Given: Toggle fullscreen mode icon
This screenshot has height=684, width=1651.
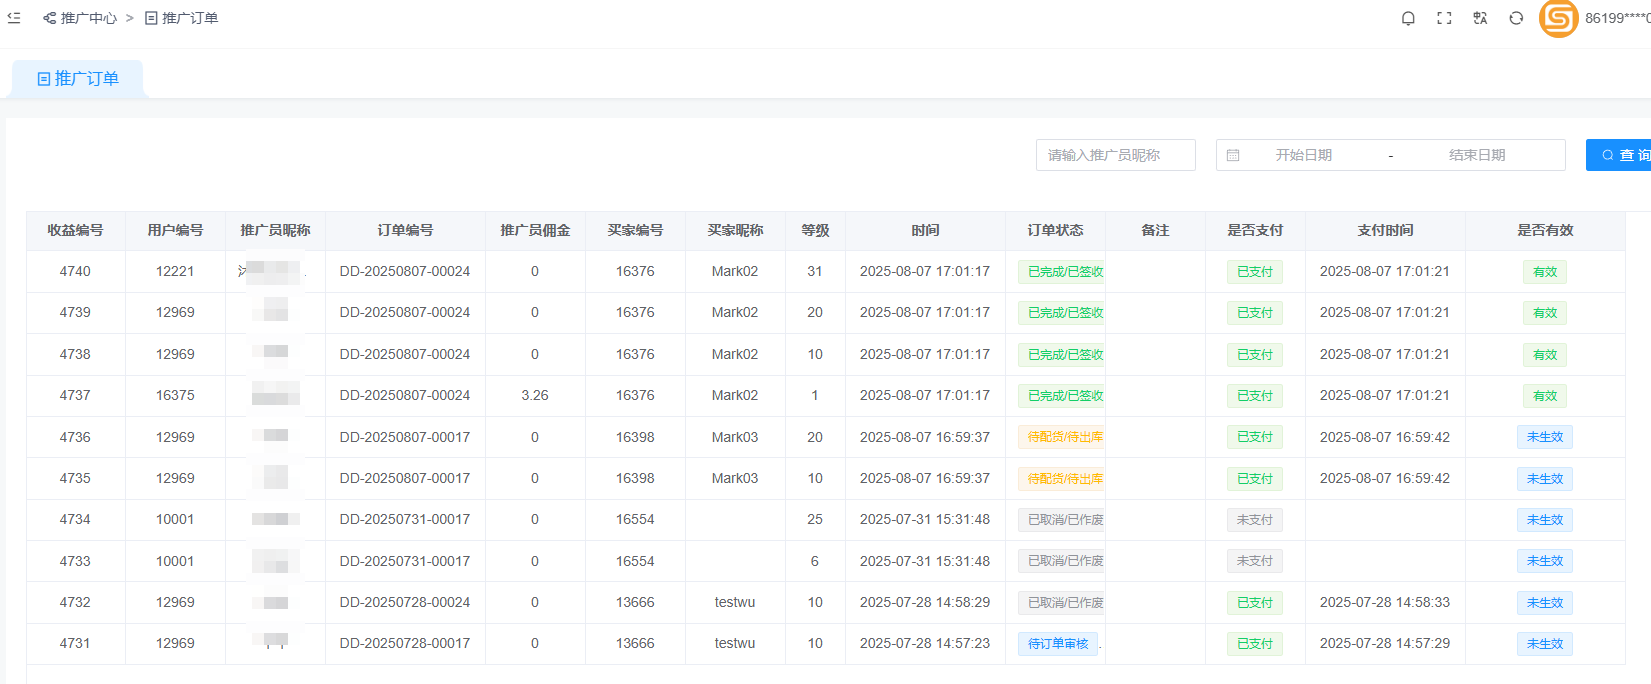Looking at the screenshot, I should 1444,18.
